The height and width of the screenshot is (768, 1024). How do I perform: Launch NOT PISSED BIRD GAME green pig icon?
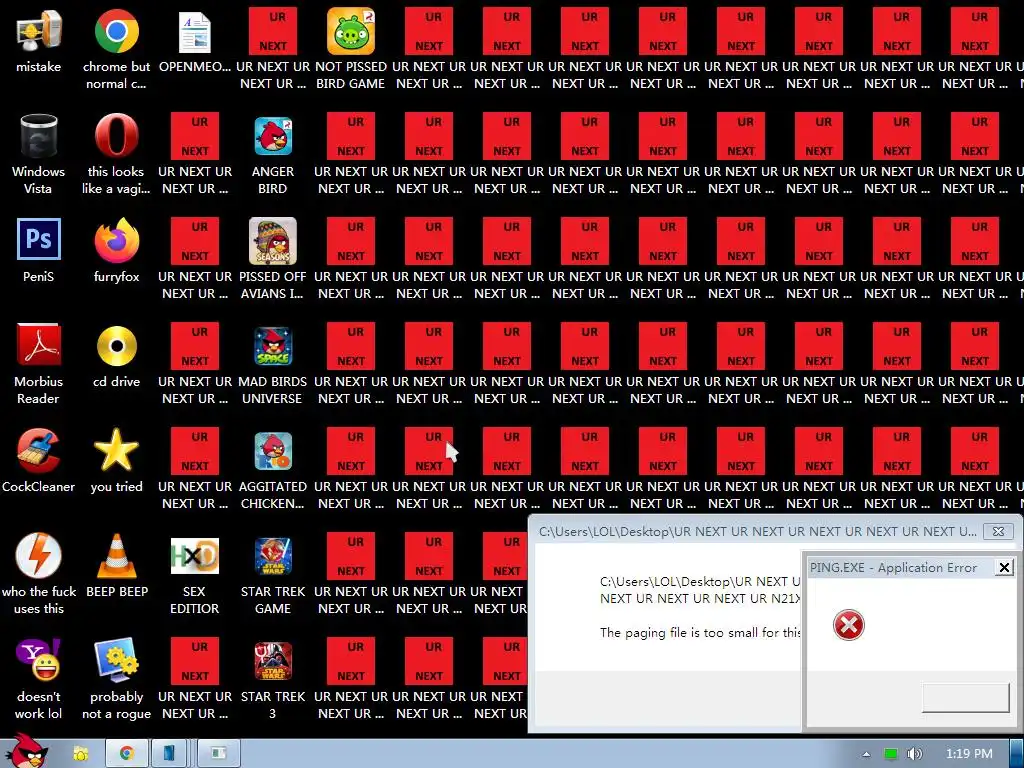click(351, 31)
